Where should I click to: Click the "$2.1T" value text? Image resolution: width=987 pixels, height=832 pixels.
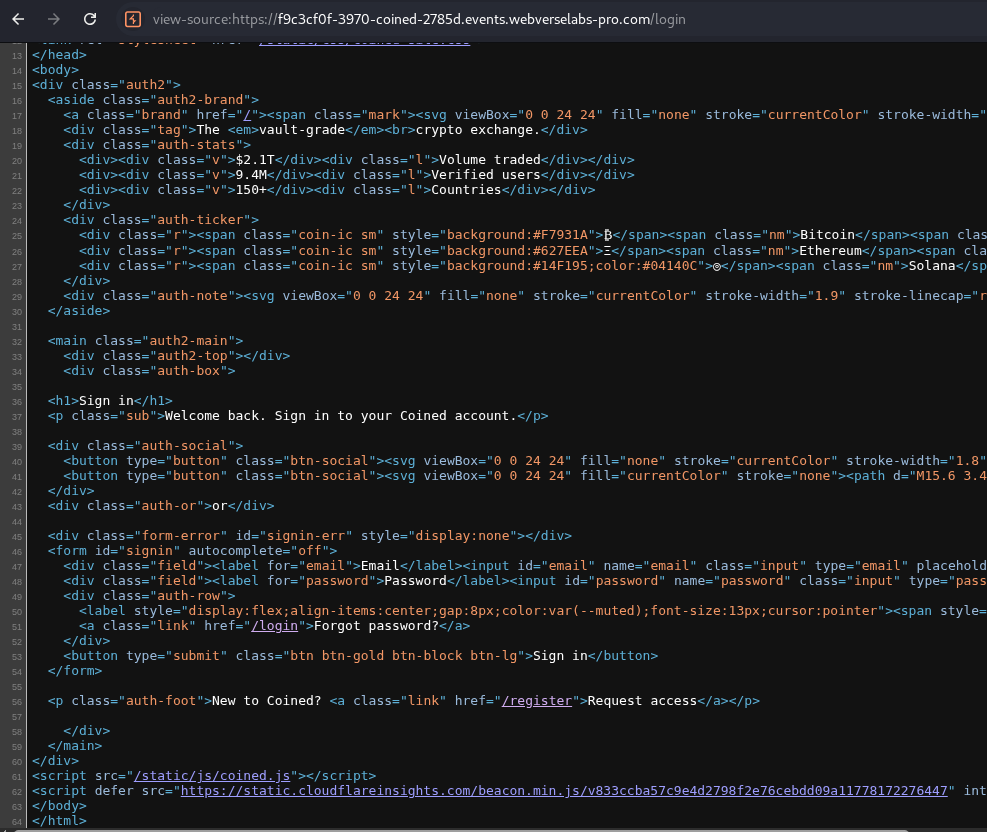255,160
